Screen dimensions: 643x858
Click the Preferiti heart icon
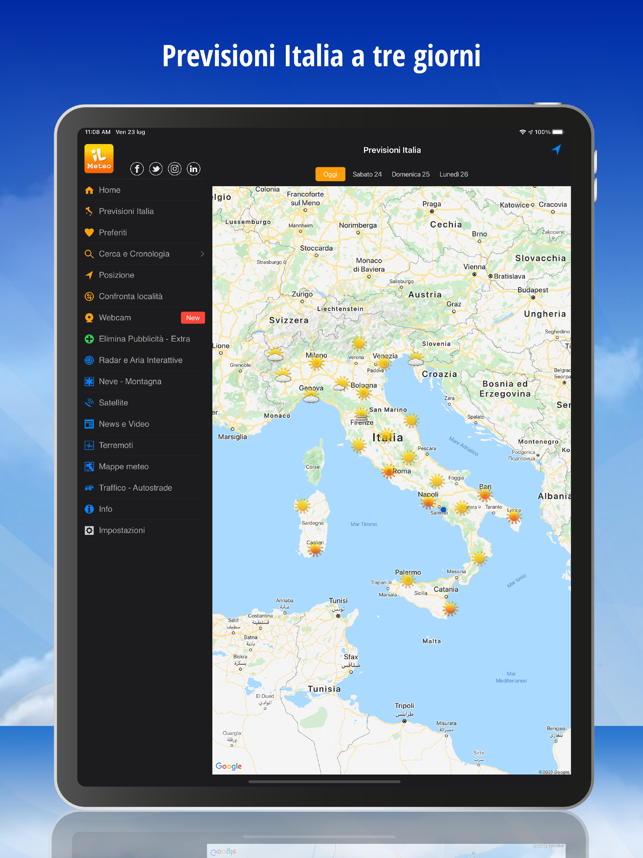point(89,233)
